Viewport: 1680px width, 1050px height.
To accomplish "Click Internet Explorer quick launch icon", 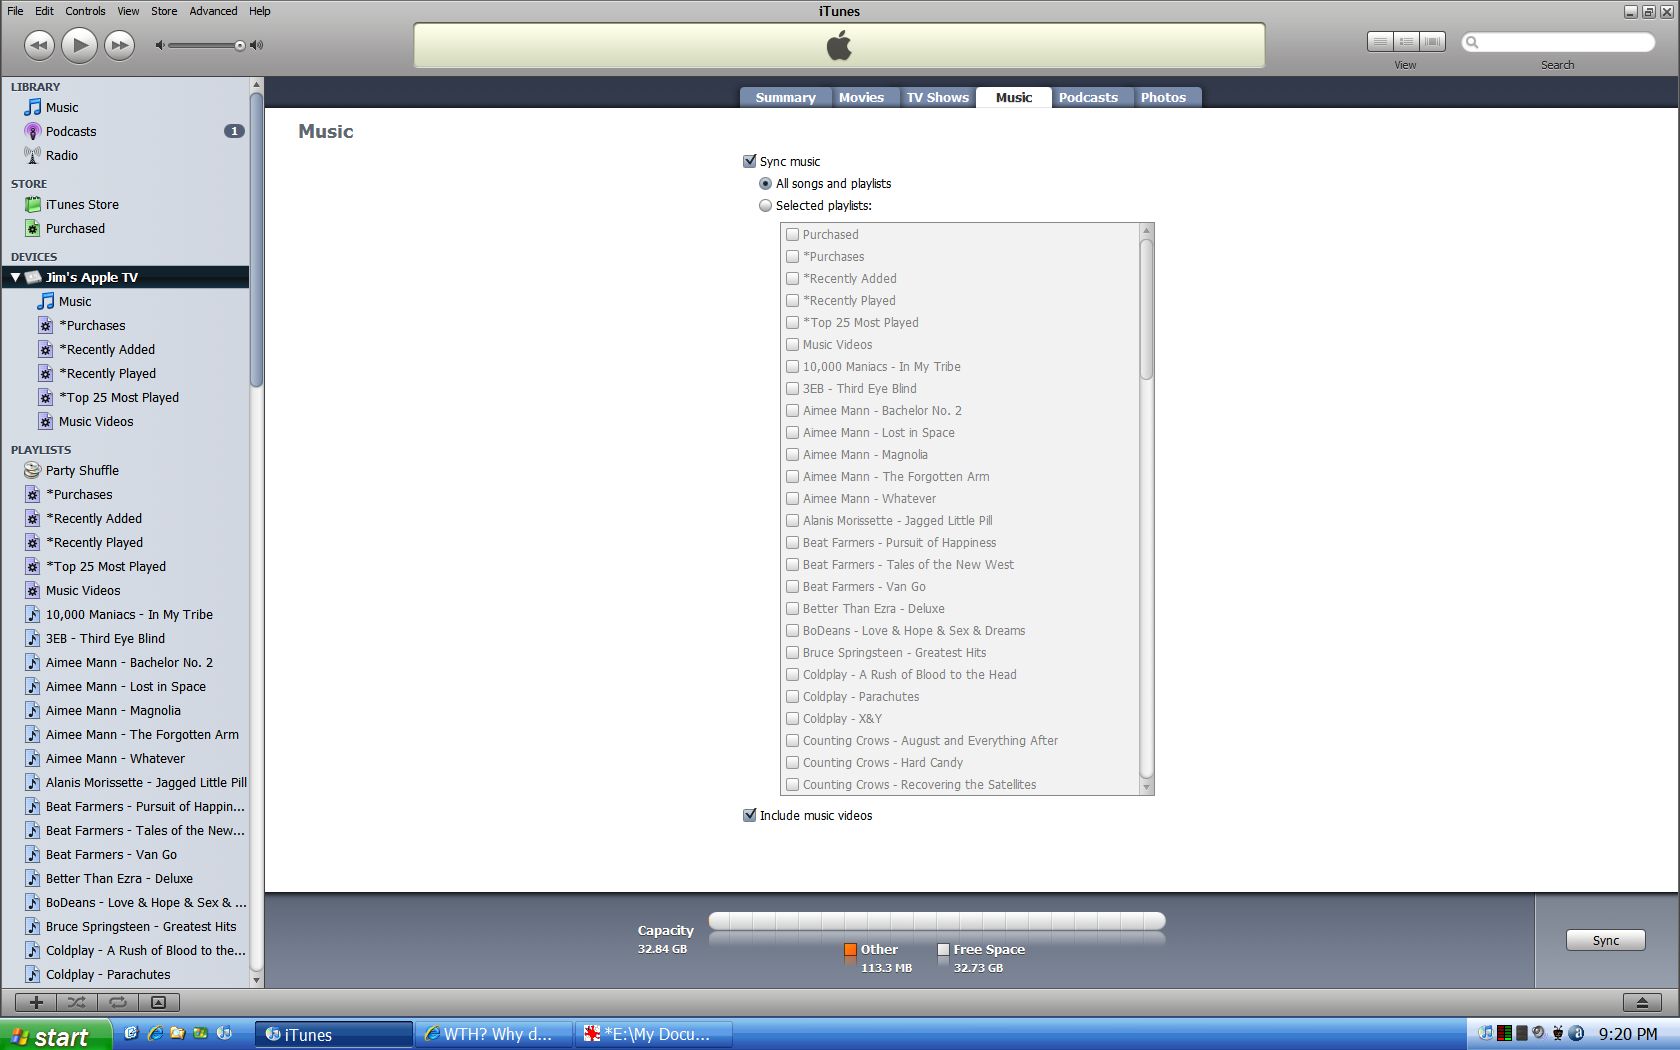I will pyautogui.click(x=155, y=1033).
